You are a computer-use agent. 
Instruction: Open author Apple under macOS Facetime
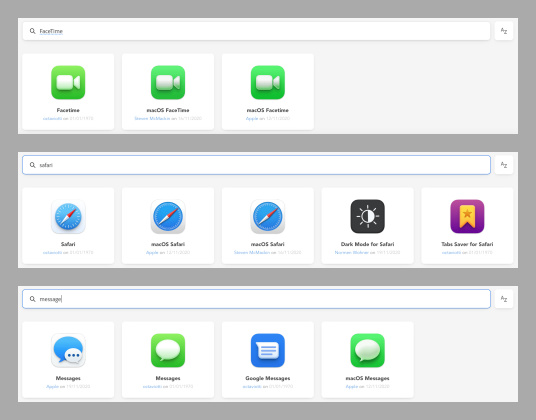(252, 119)
